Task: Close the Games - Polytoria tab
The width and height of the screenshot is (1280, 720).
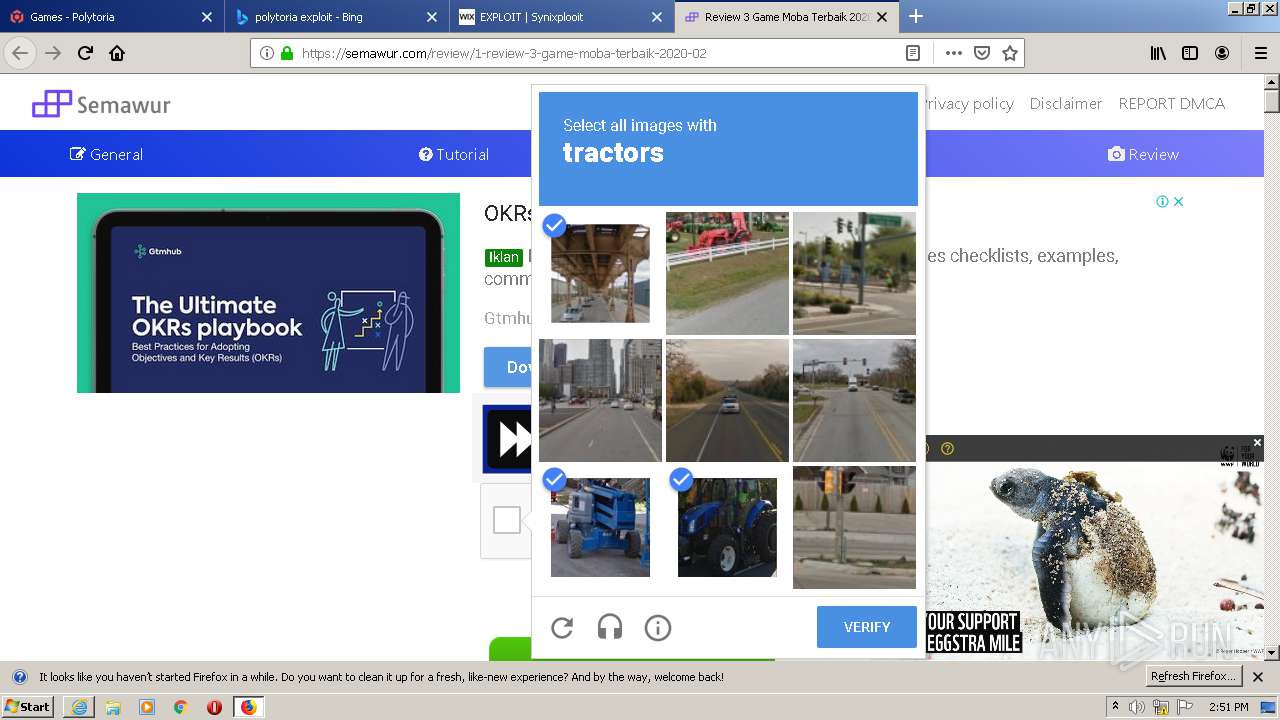Action: coord(207,17)
